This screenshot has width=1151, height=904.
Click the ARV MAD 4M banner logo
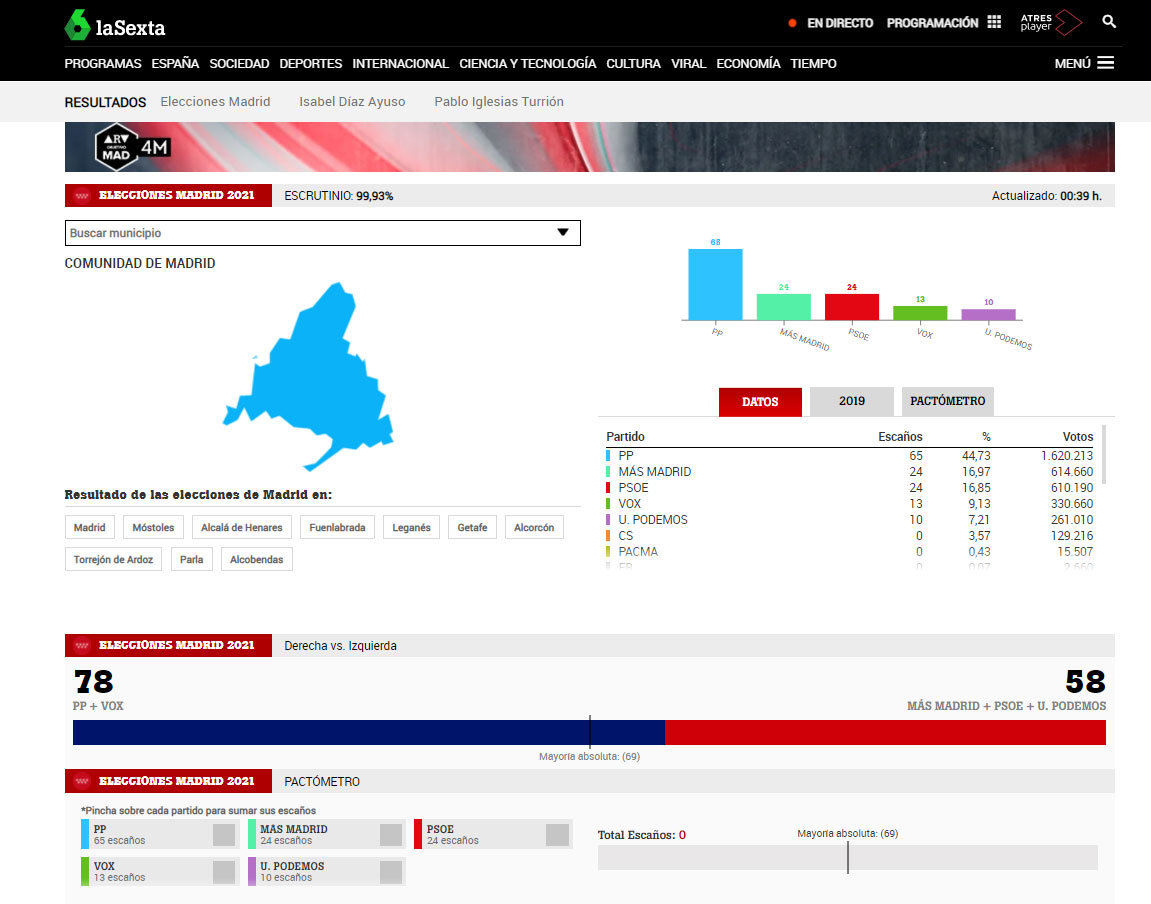(132, 147)
